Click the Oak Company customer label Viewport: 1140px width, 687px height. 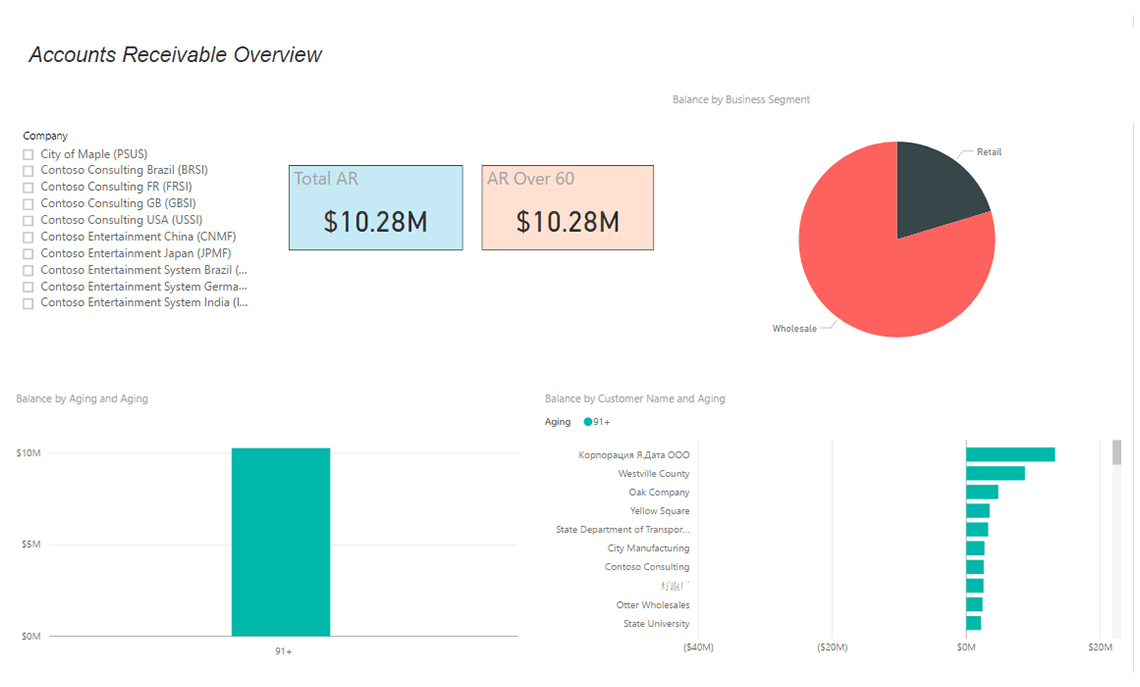[x=659, y=492]
